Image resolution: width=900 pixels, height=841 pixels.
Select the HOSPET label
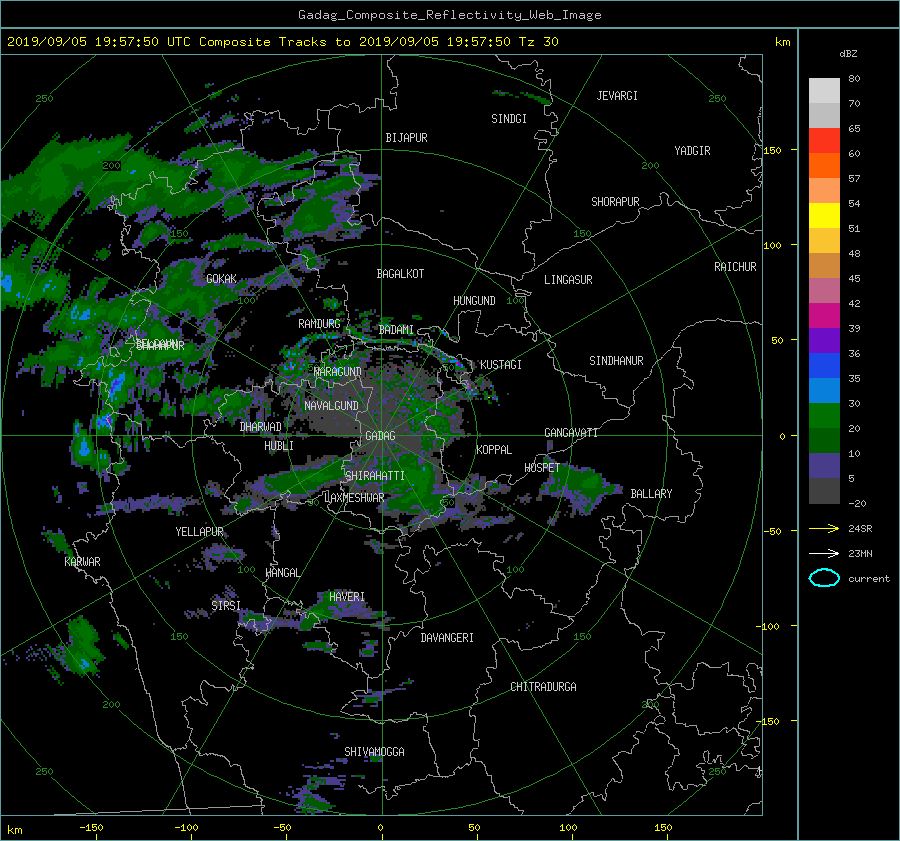click(542, 468)
